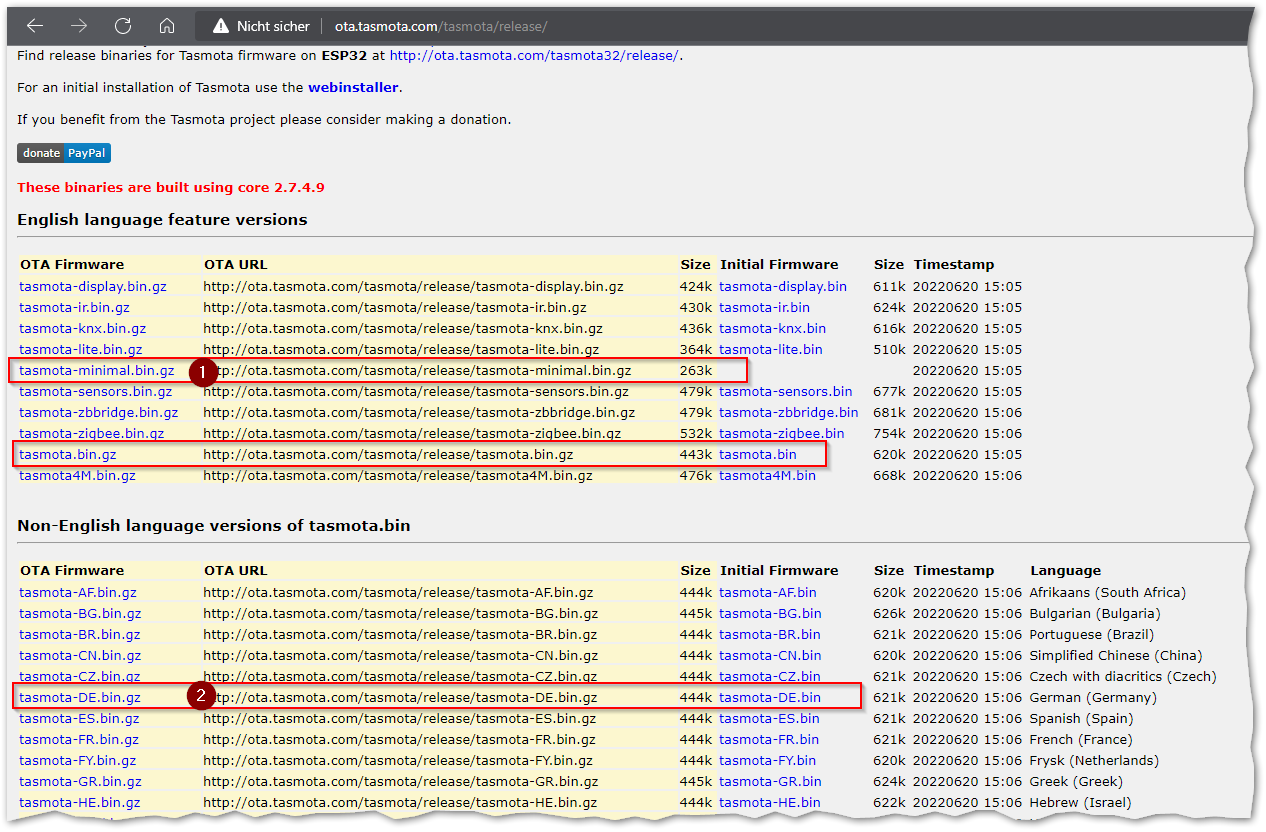Open initial firmware link tasmota-DE.bin
The image size is (1266, 832).
[x=770, y=698]
